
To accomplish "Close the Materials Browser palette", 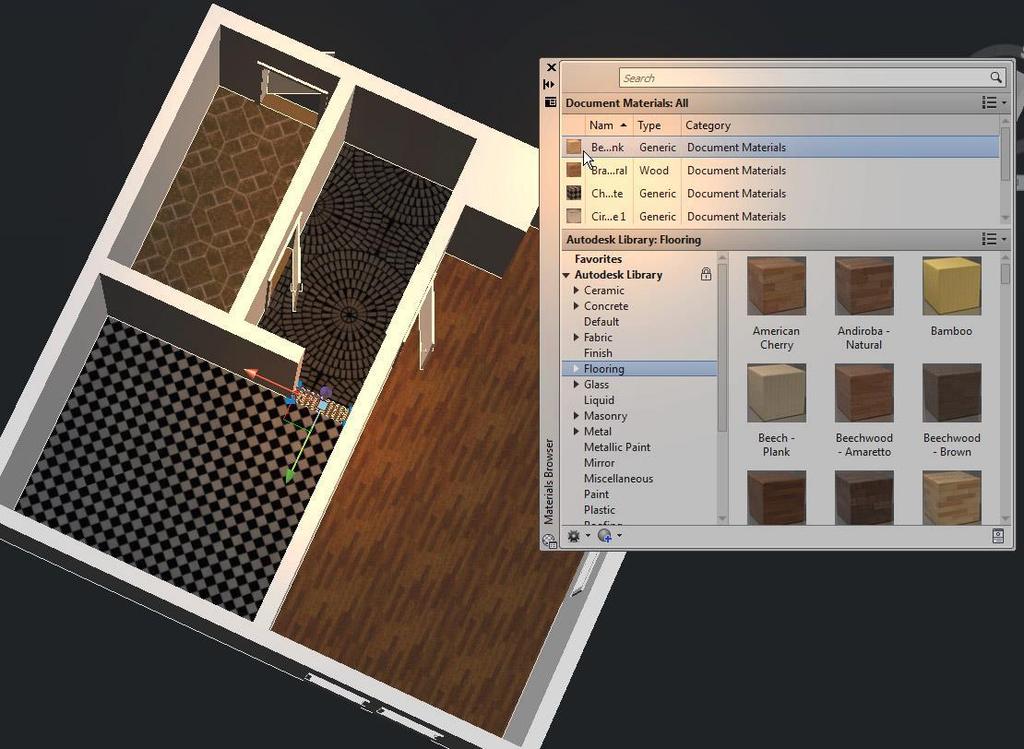I will pos(551,67).
